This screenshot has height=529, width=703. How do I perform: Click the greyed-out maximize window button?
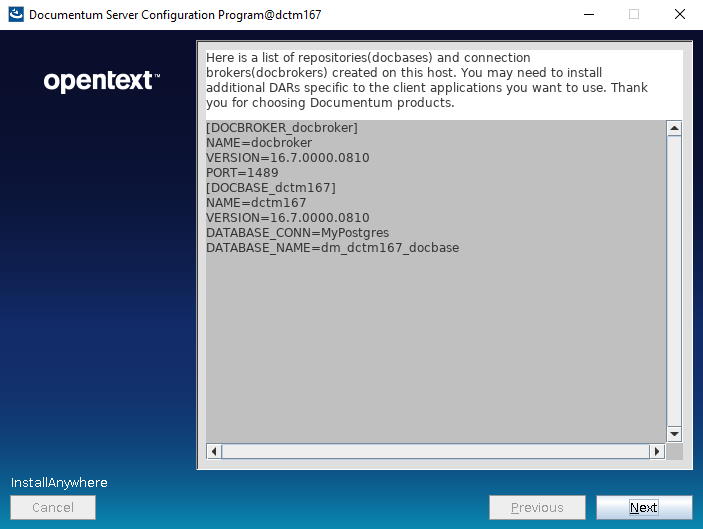pos(633,15)
